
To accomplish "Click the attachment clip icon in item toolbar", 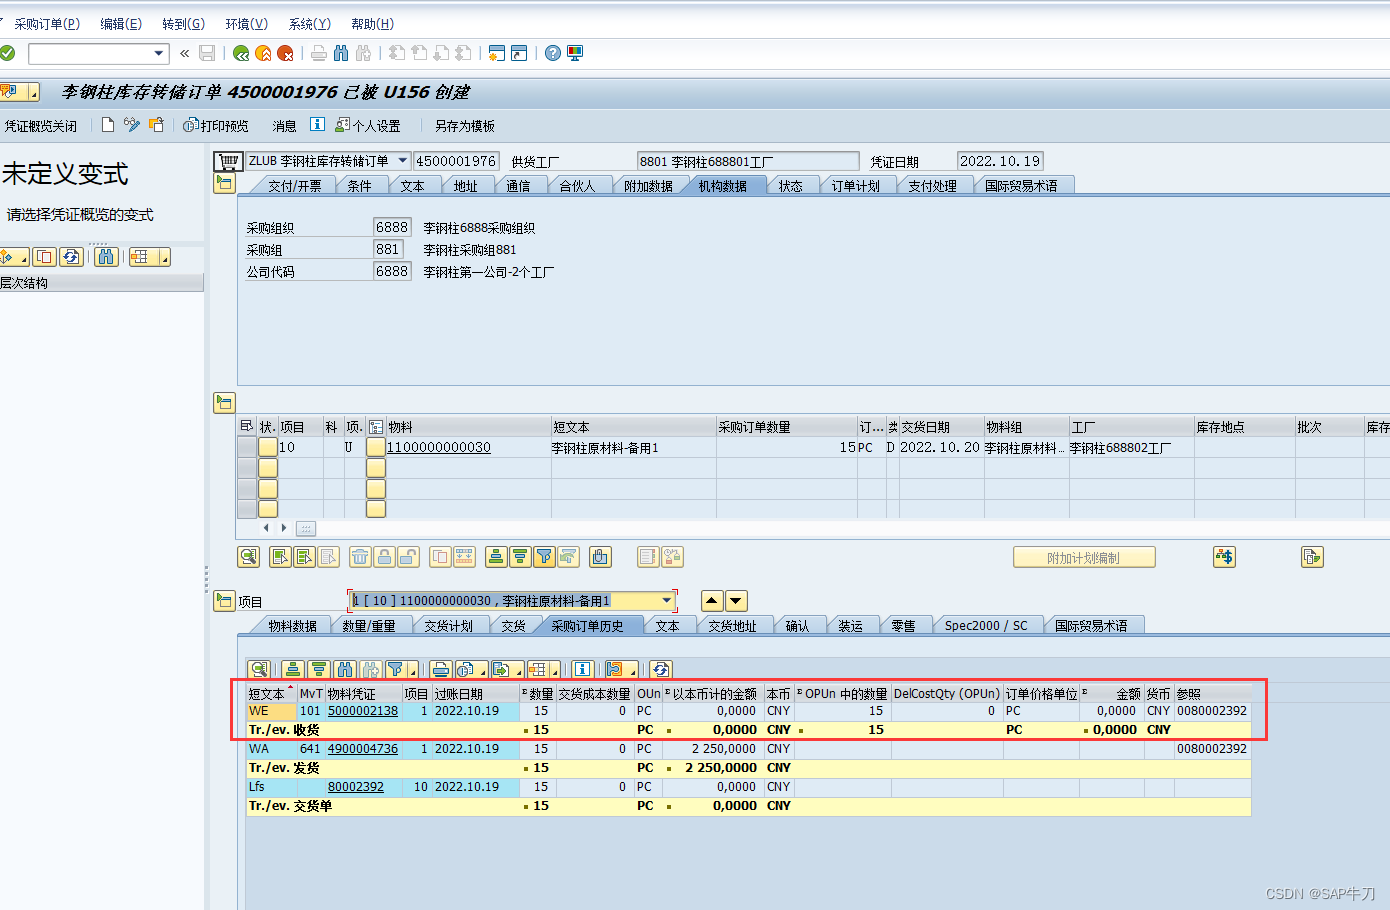I will point(600,557).
